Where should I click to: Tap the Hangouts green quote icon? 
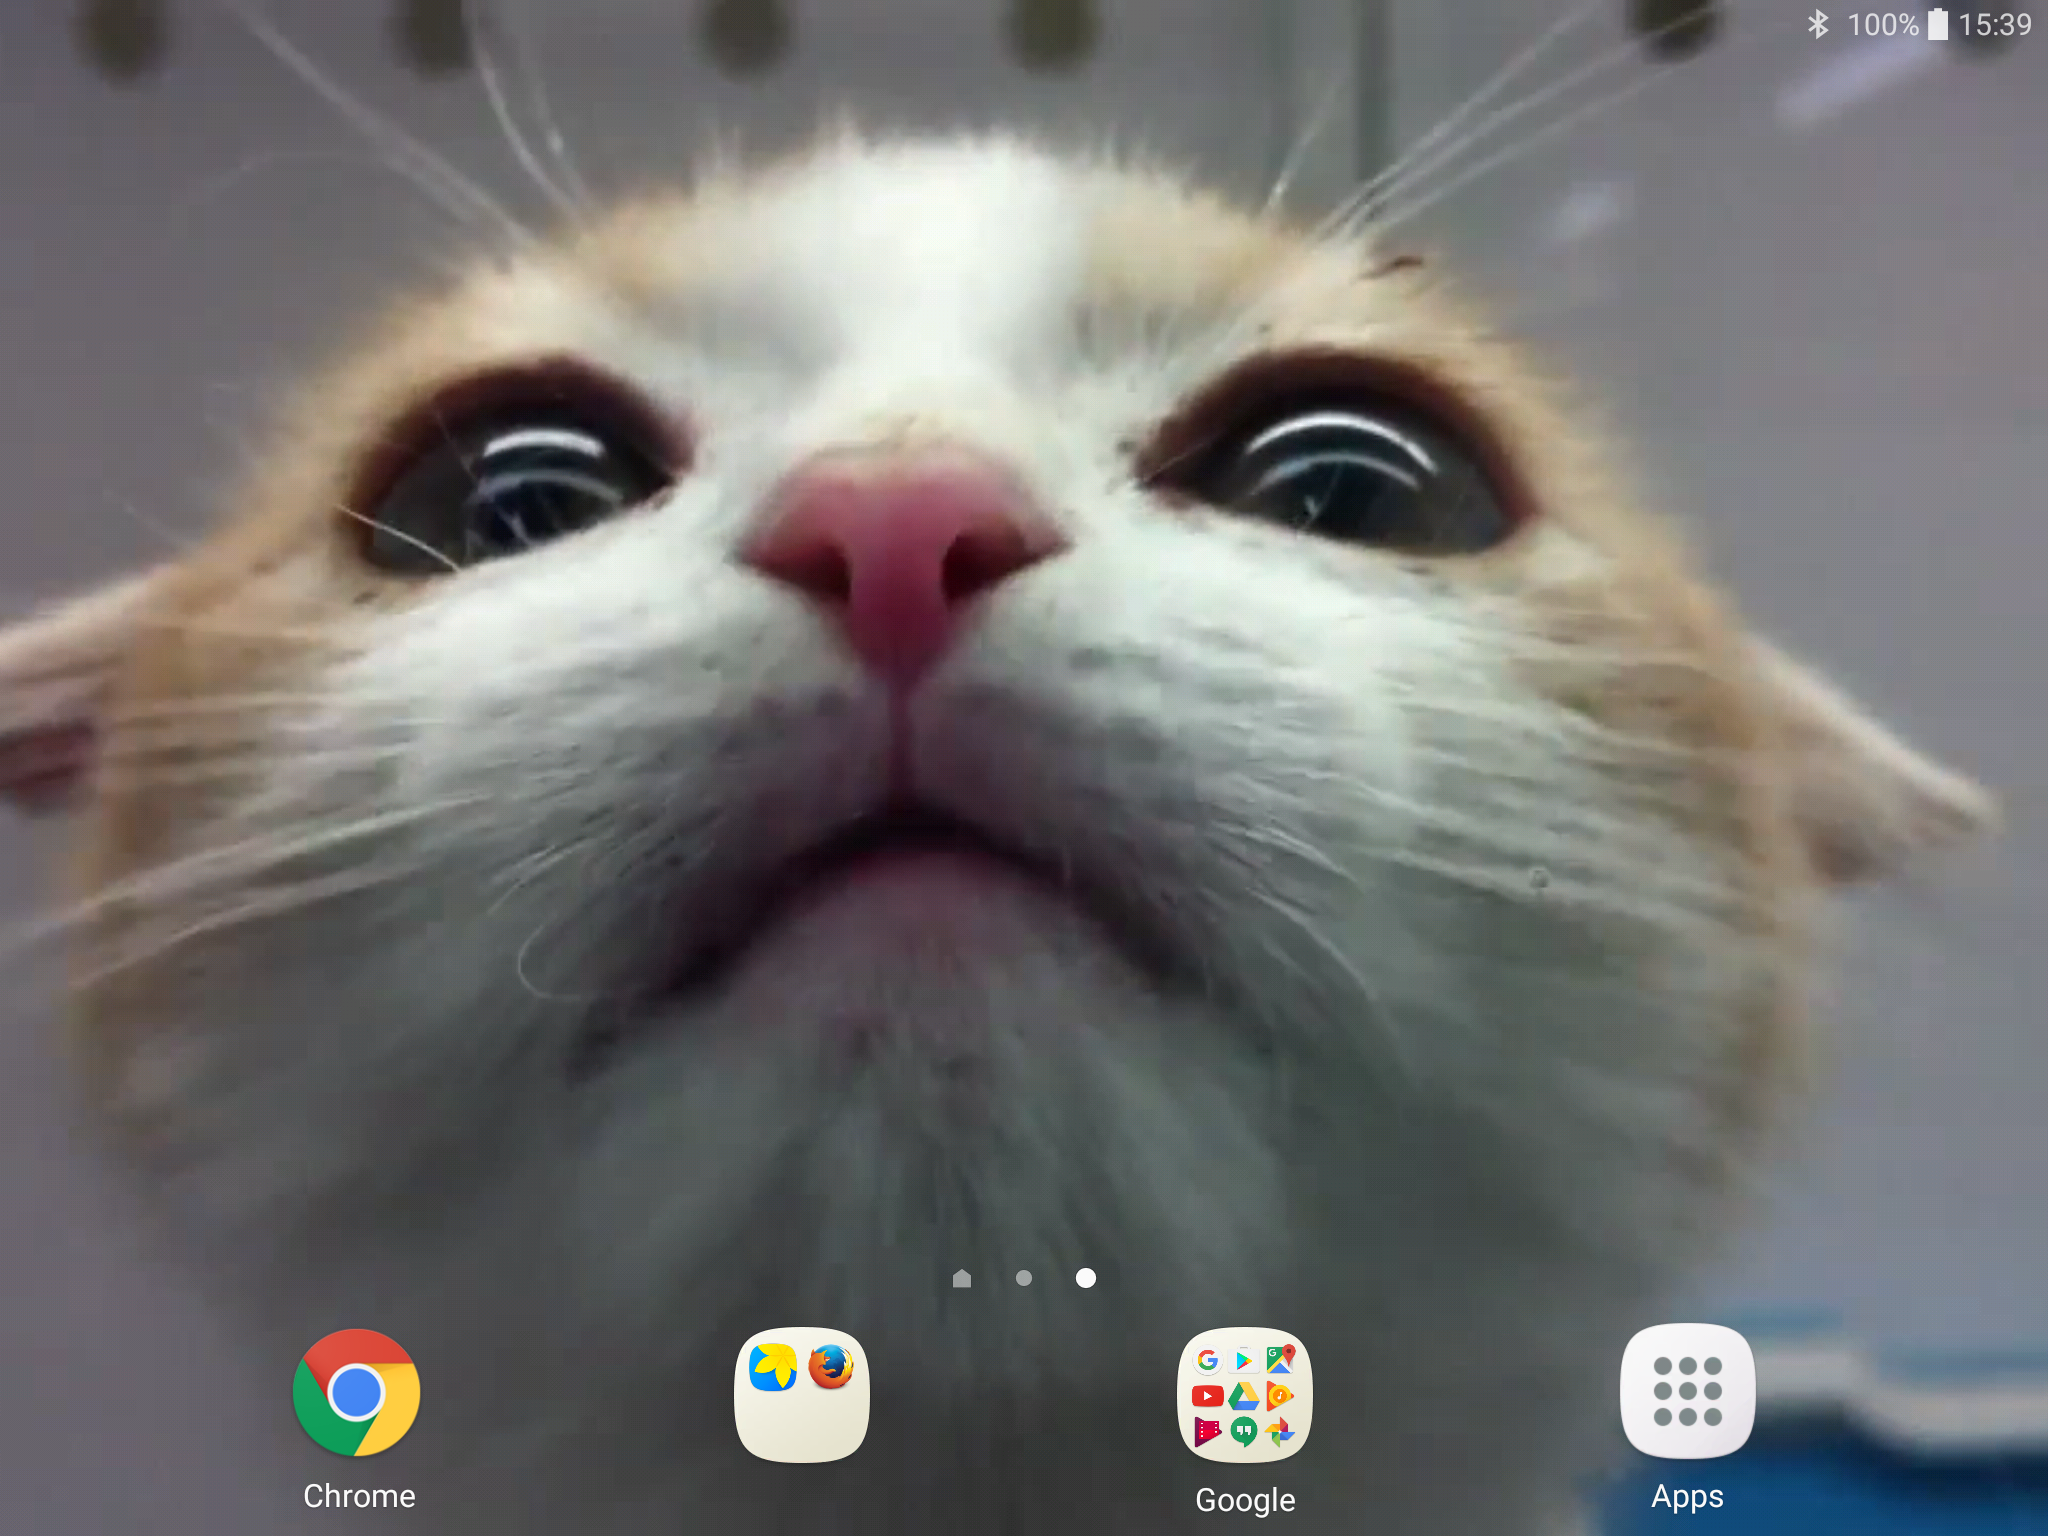click(1244, 1432)
